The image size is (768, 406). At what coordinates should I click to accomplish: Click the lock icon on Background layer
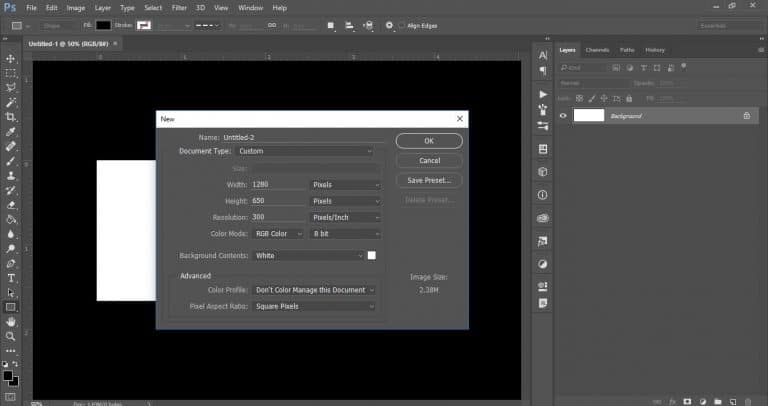tap(746, 116)
